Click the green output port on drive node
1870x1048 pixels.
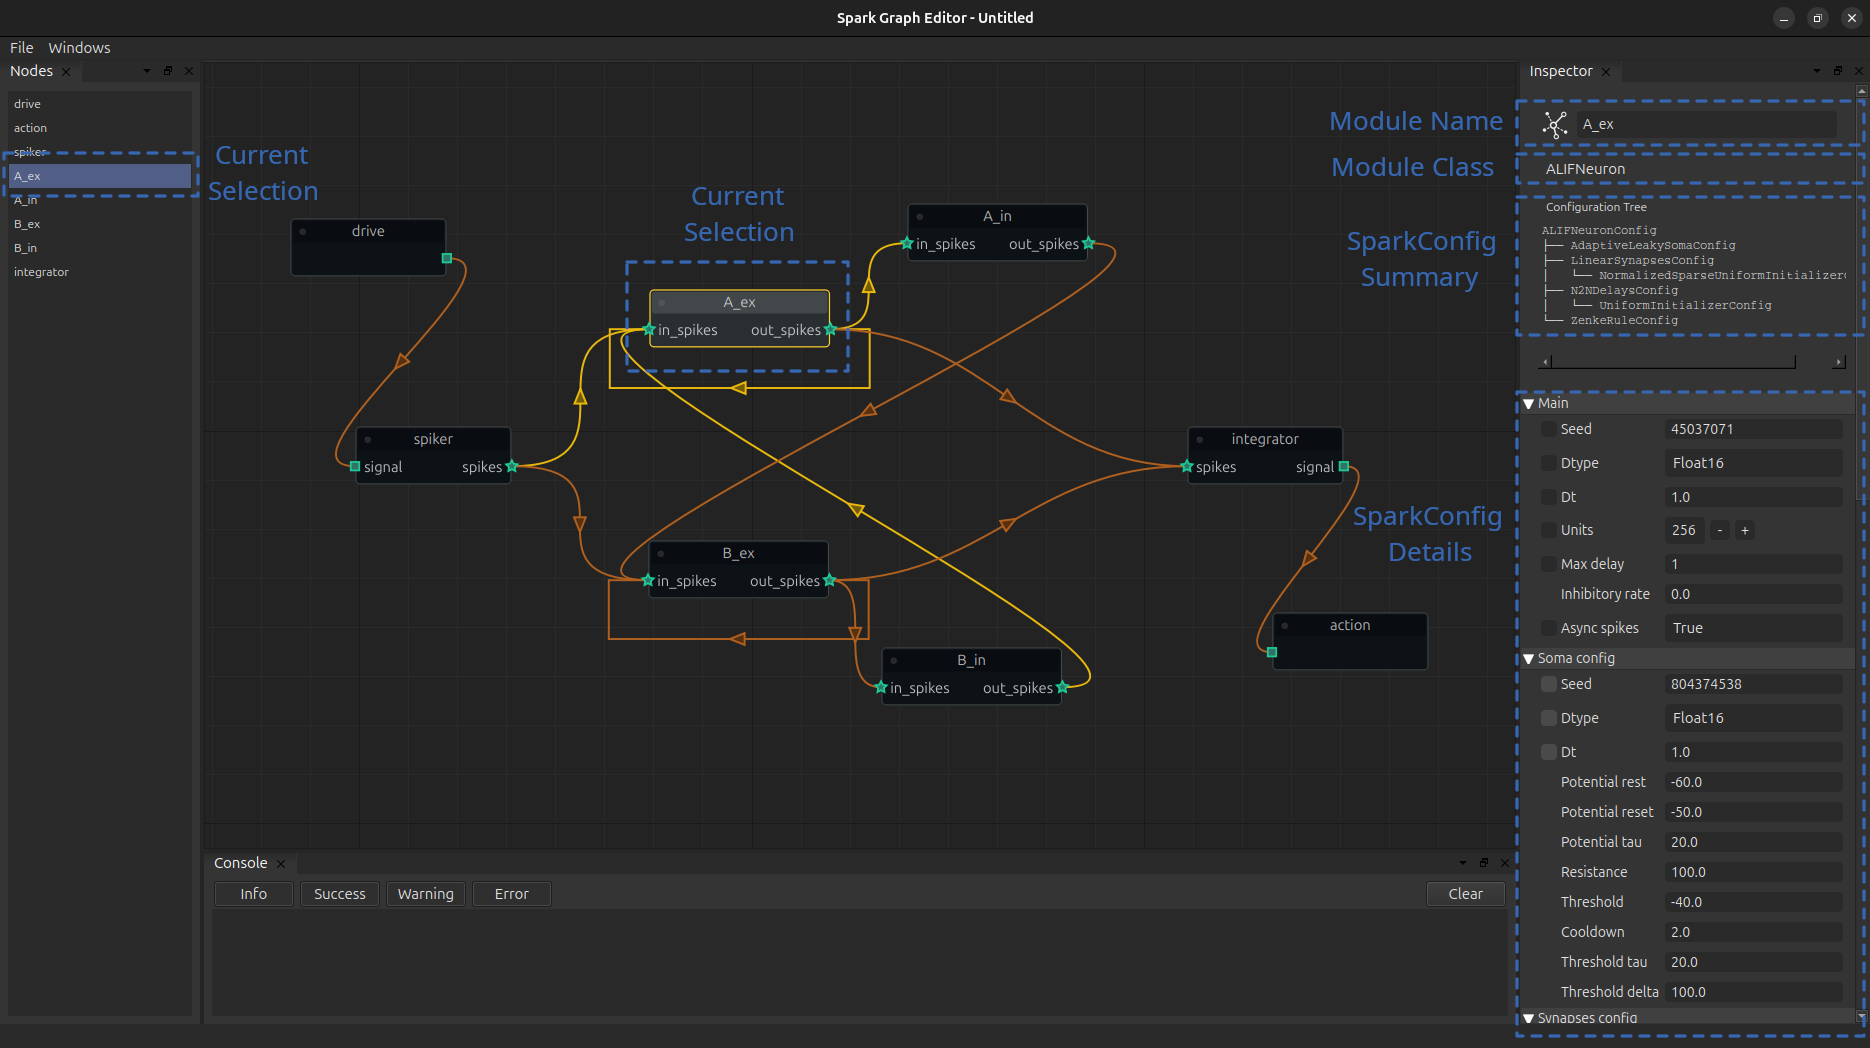pyautogui.click(x=447, y=258)
